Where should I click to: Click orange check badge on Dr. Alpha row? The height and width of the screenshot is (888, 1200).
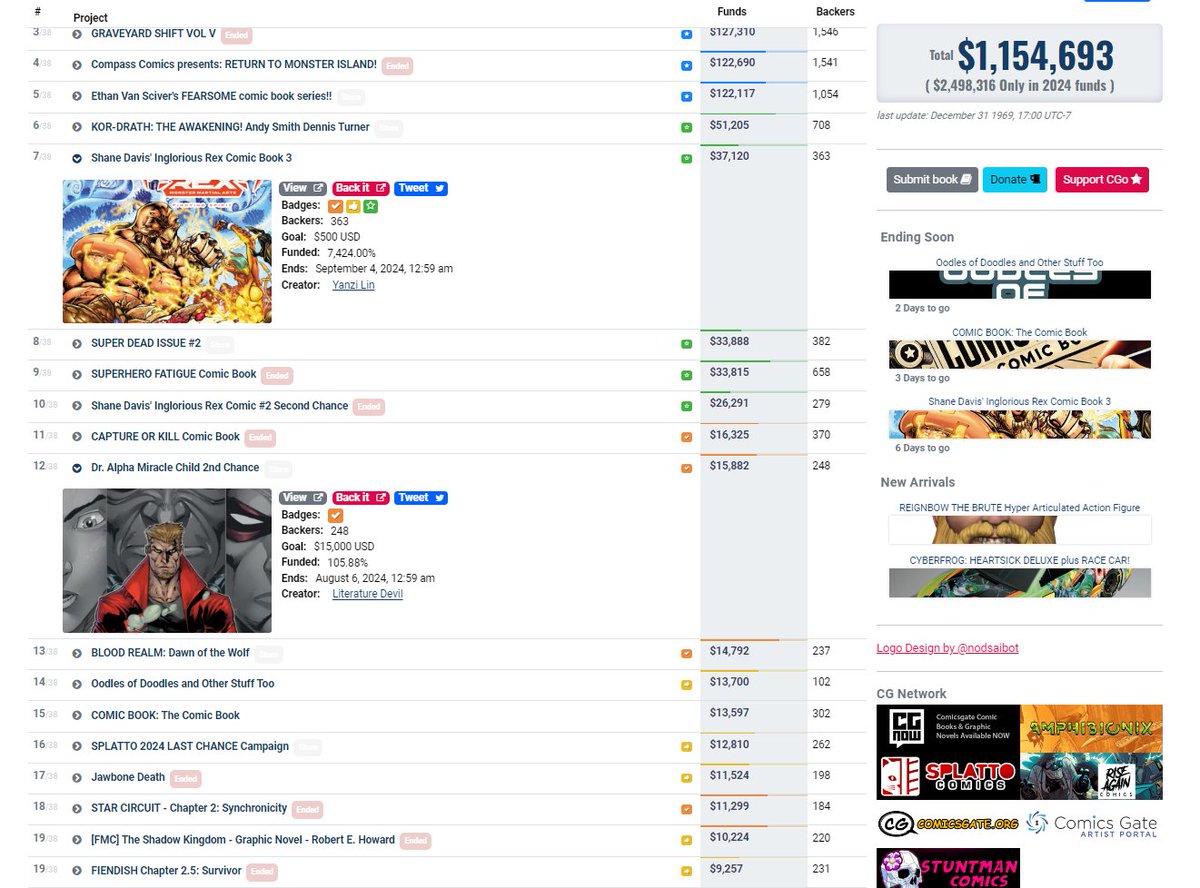coord(686,468)
